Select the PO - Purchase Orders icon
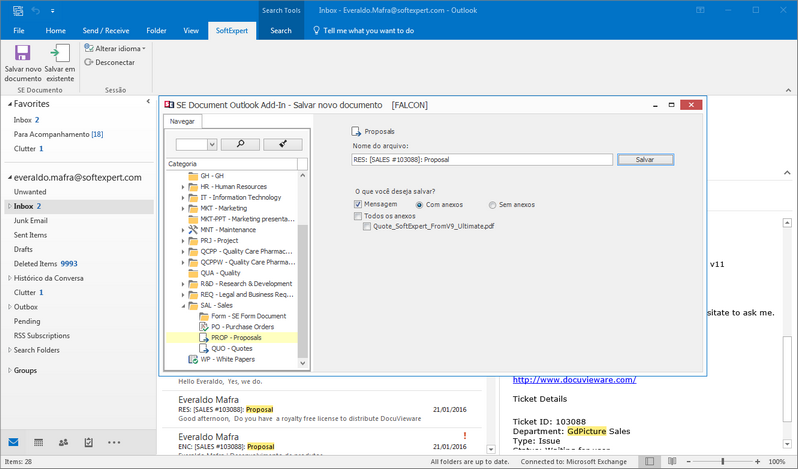The image size is (798, 469). (204, 327)
